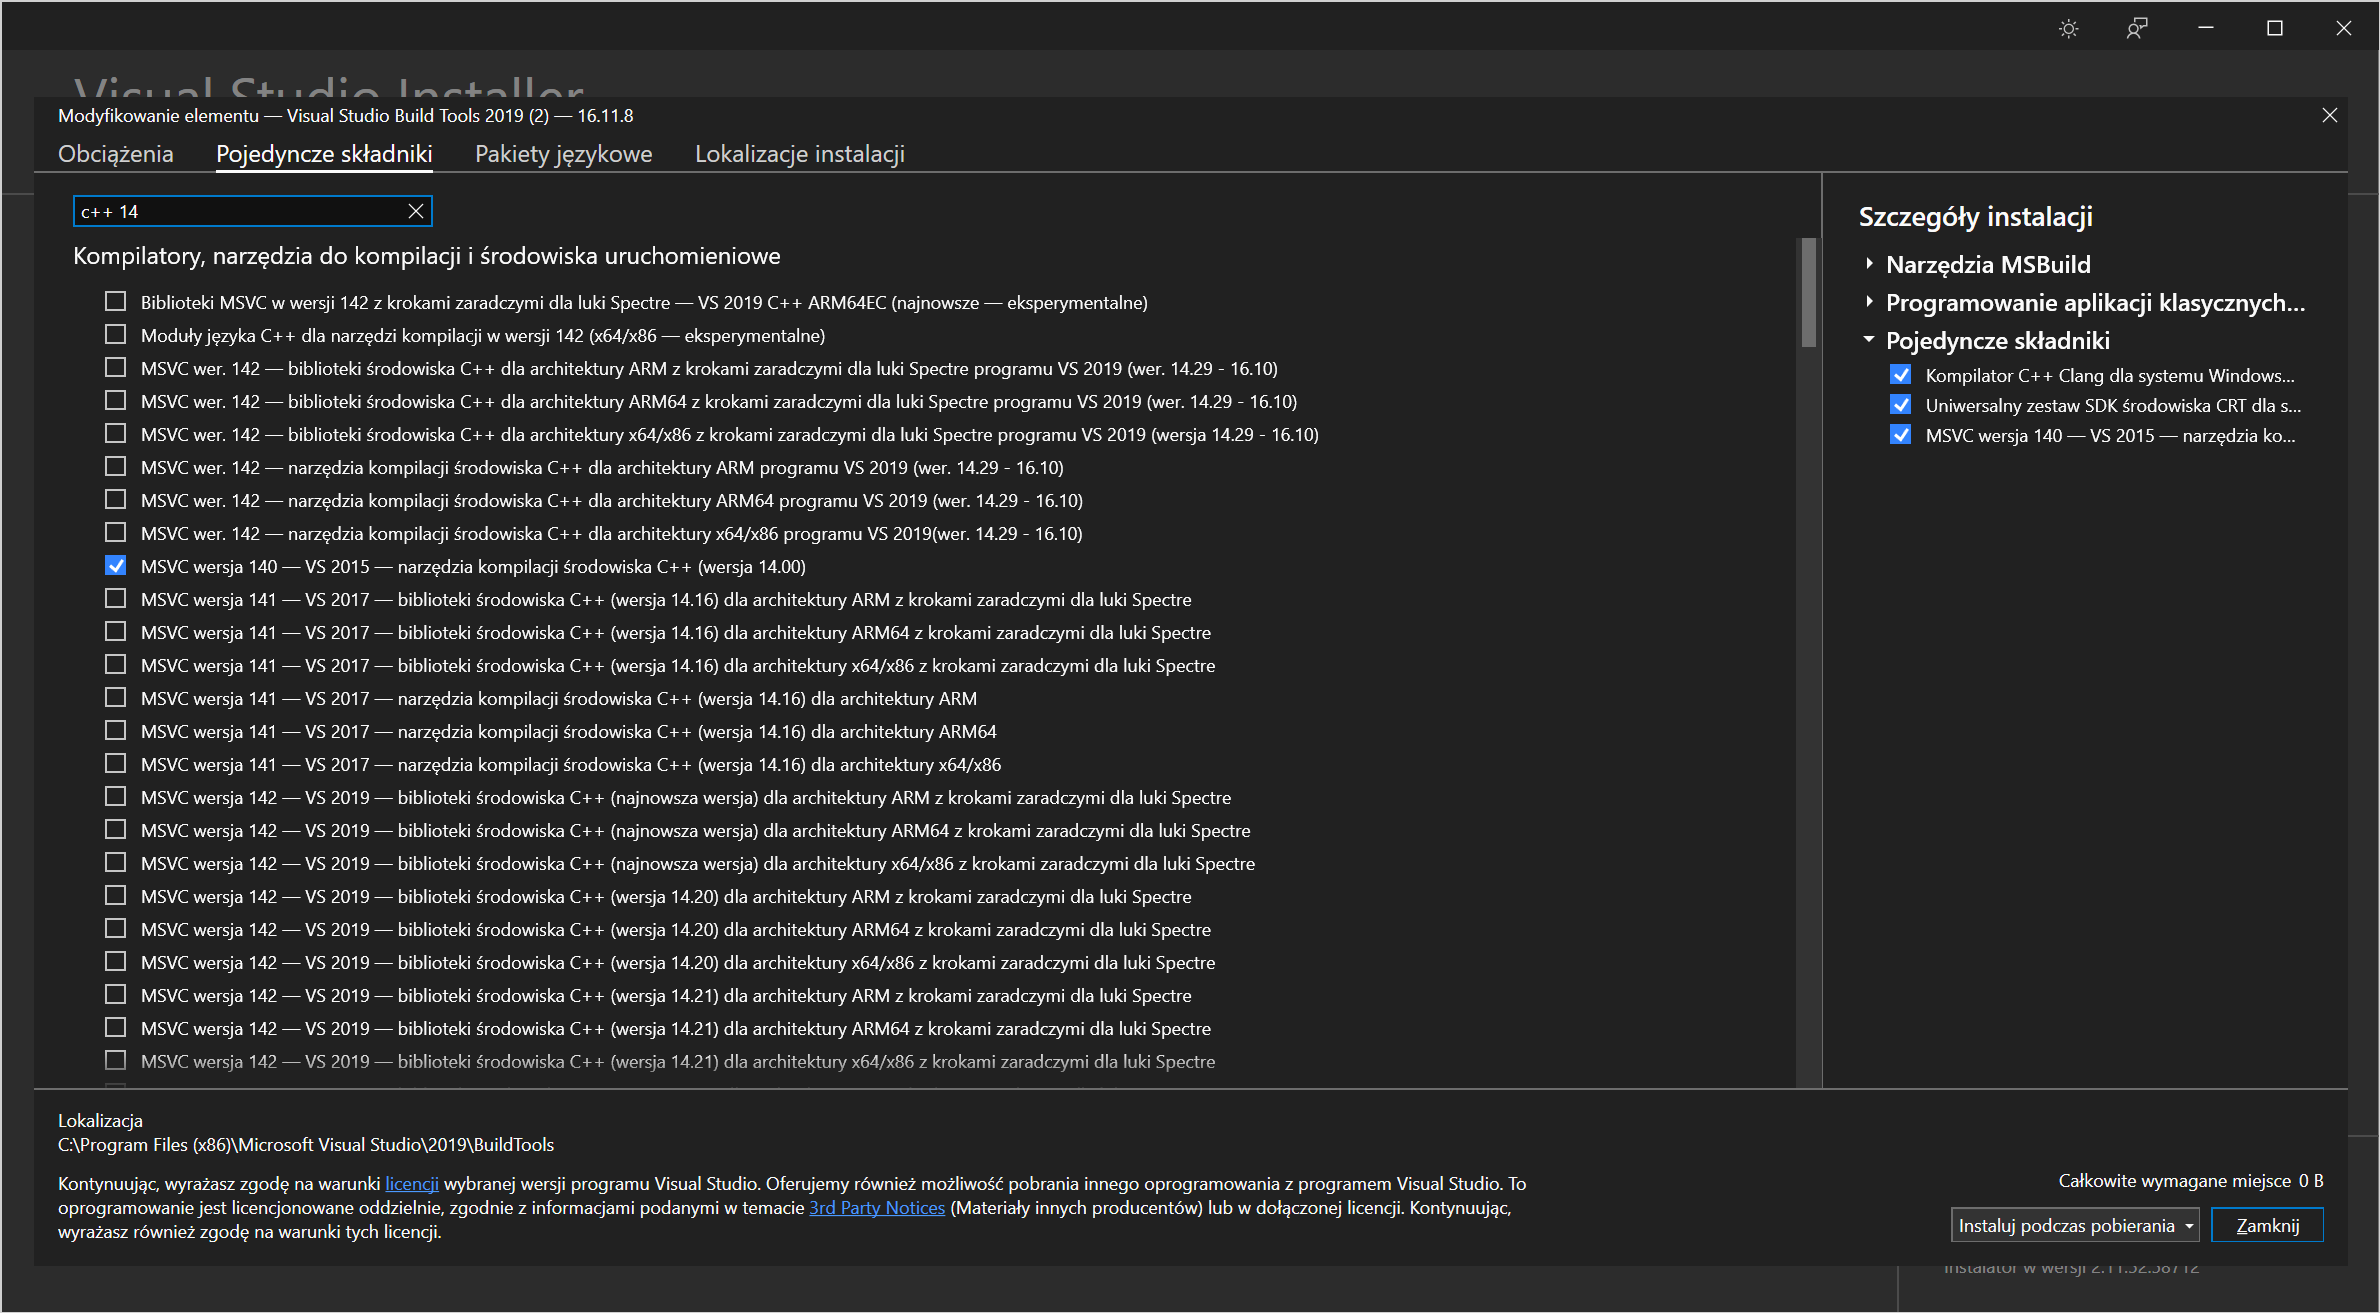Screen dimensions: 2380x1313
Task: Go to the Lokalizacje instalacji tab
Action: [x=800, y=154]
